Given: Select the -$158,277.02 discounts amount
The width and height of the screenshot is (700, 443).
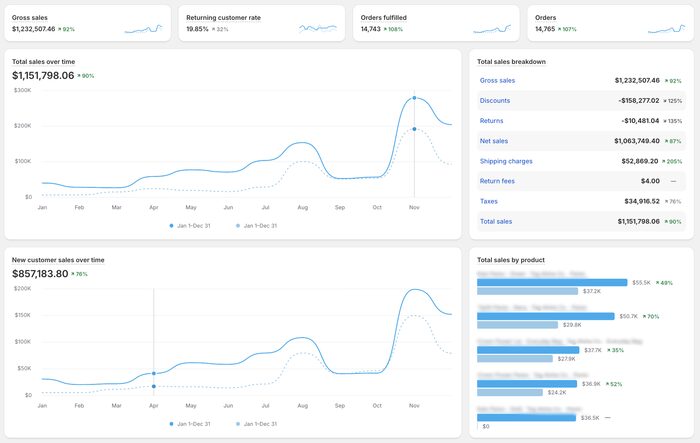Looking at the screenshot, I should point(639,100).
